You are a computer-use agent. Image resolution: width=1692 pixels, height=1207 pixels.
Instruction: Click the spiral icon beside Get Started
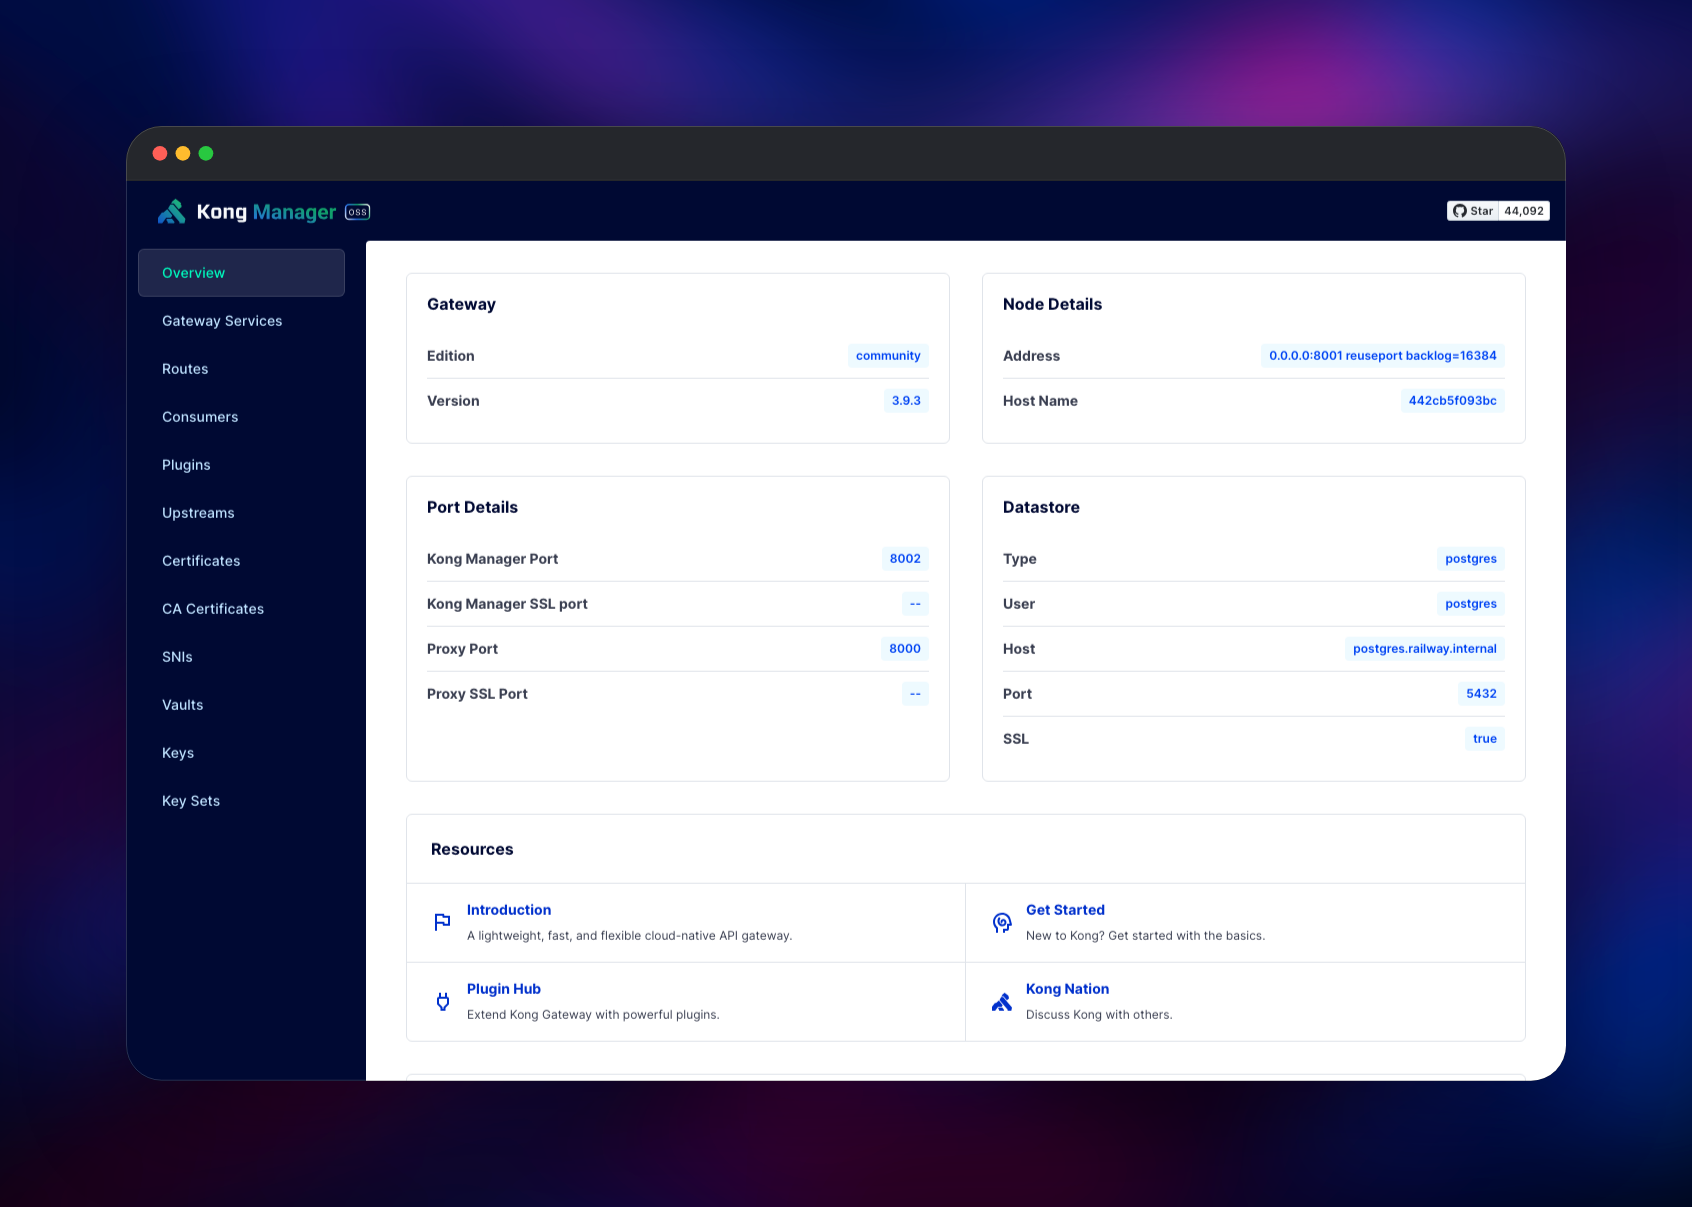point(1002,922)
